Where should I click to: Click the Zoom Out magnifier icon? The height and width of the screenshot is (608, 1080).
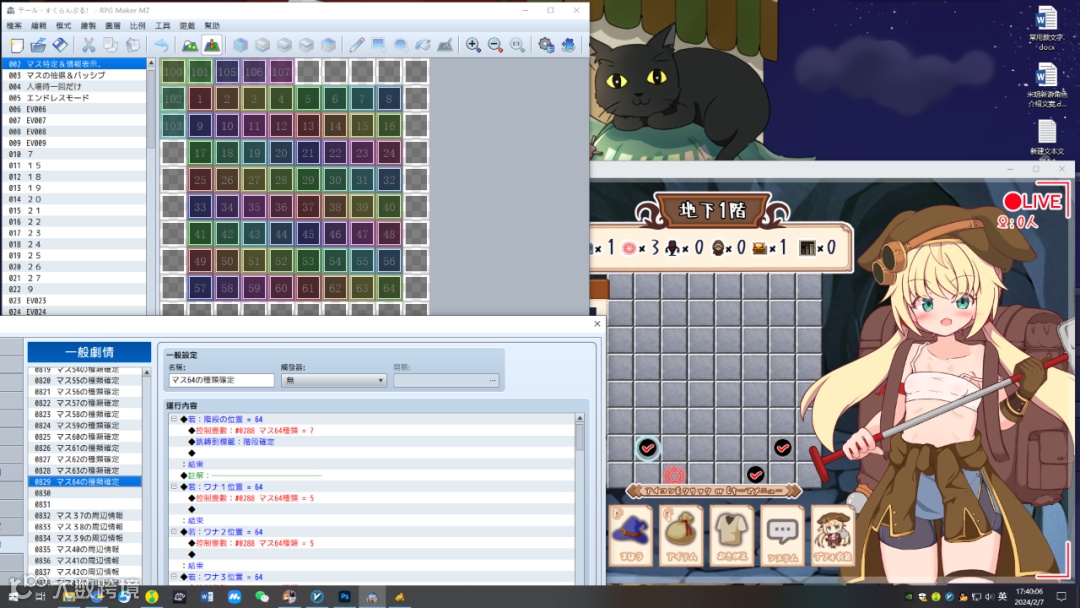(495, 45)
